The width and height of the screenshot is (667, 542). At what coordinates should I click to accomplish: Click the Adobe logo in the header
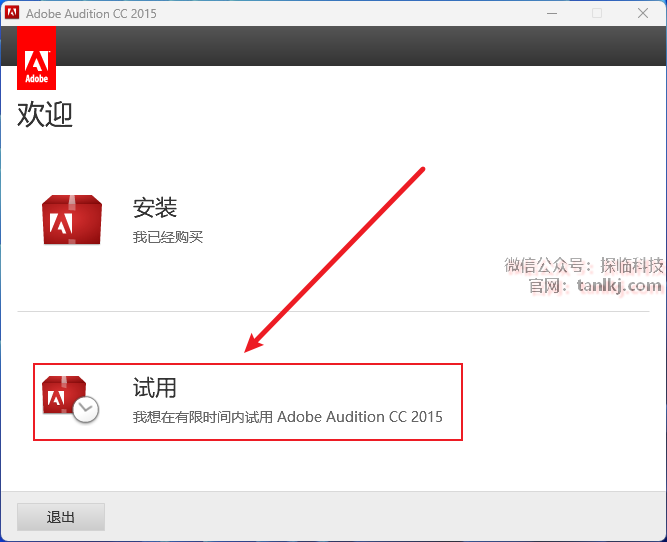click(x=36, y=59)
